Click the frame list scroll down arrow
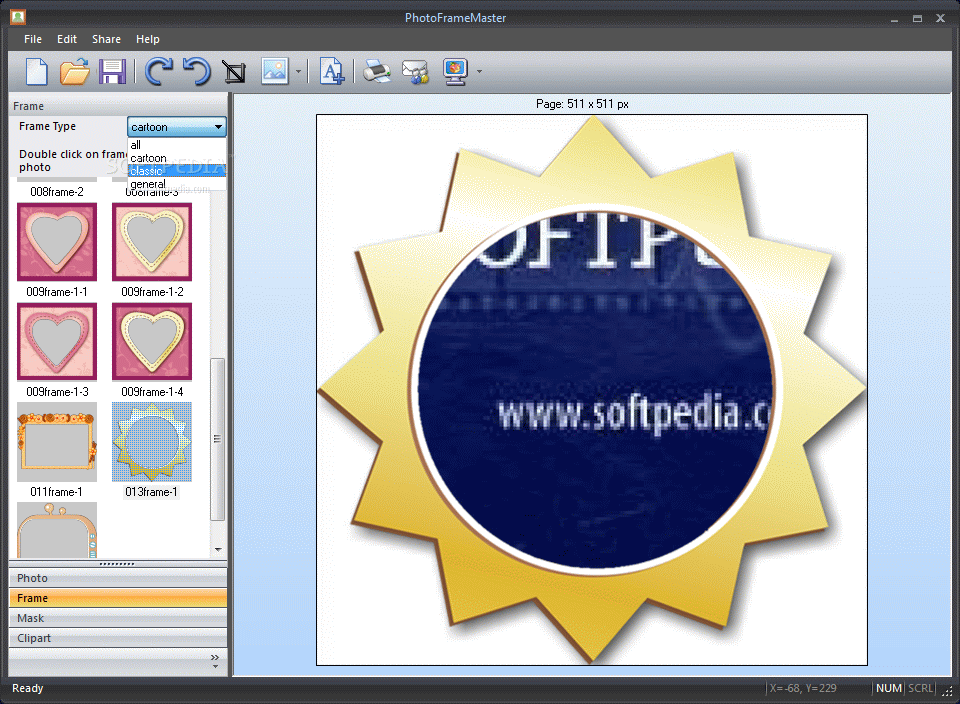960x704 pixels. 218,550
